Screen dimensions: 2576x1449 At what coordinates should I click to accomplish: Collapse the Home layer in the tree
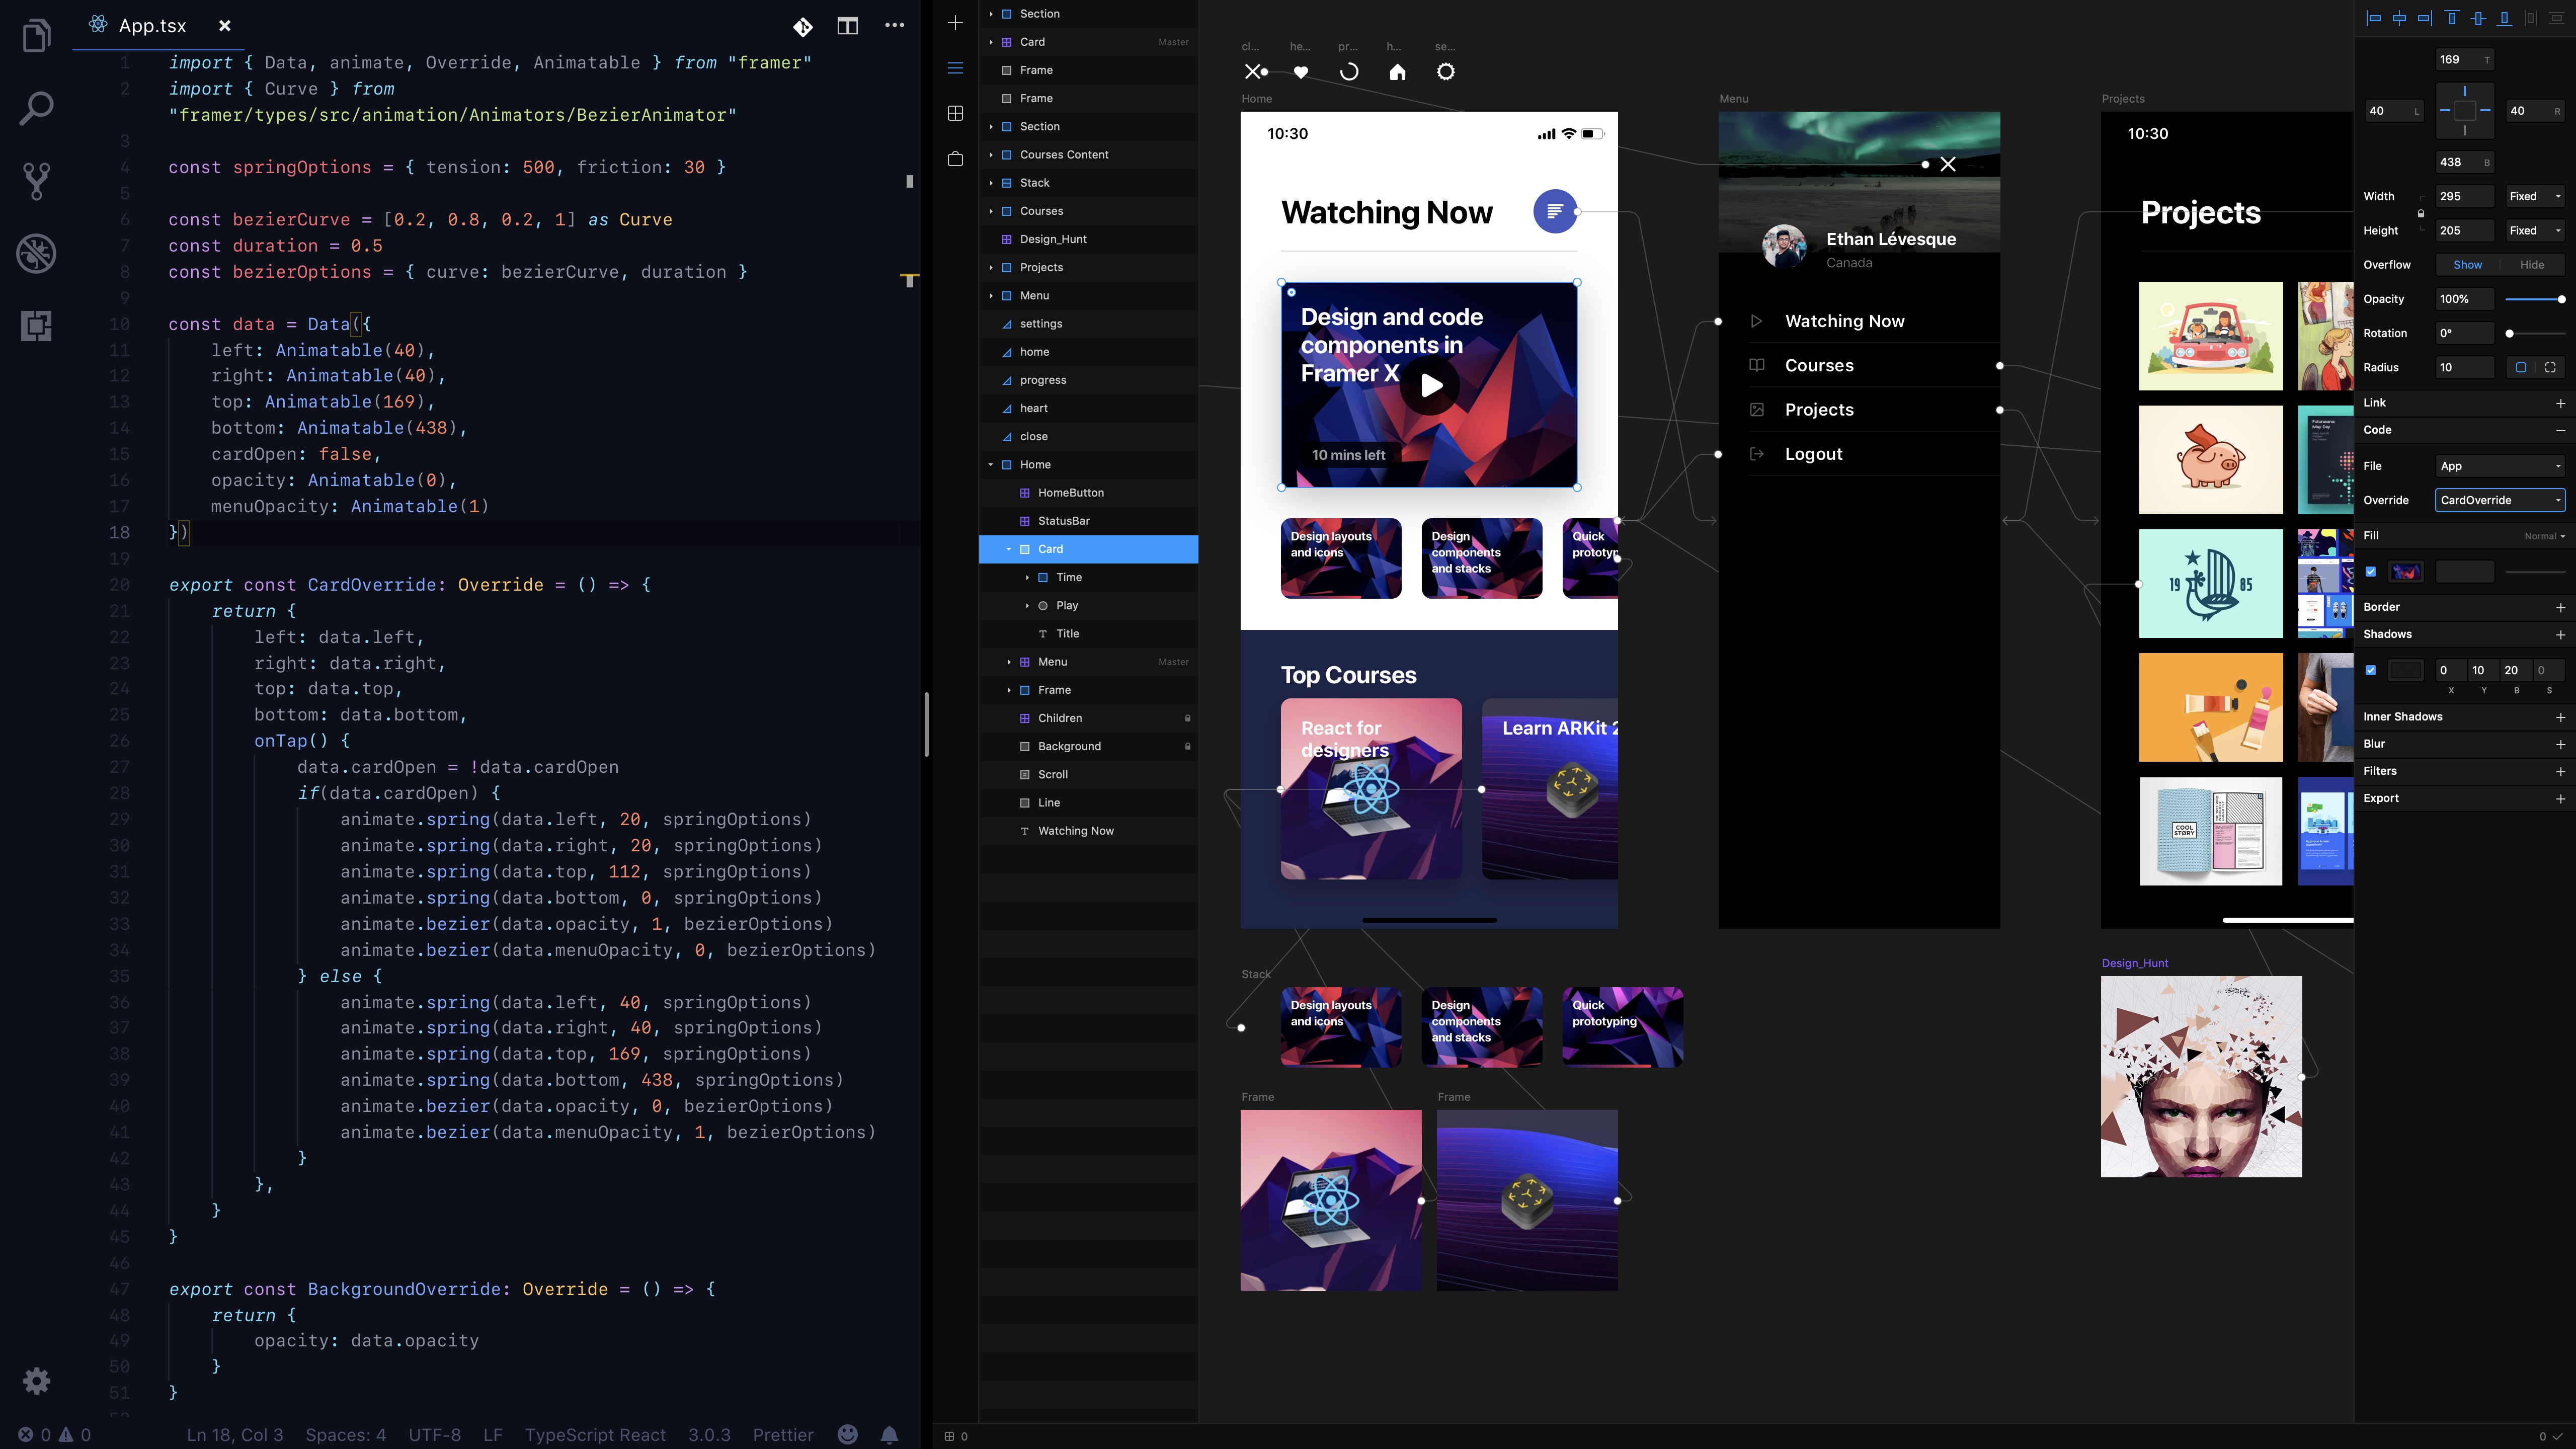click(x=991, y=465)
